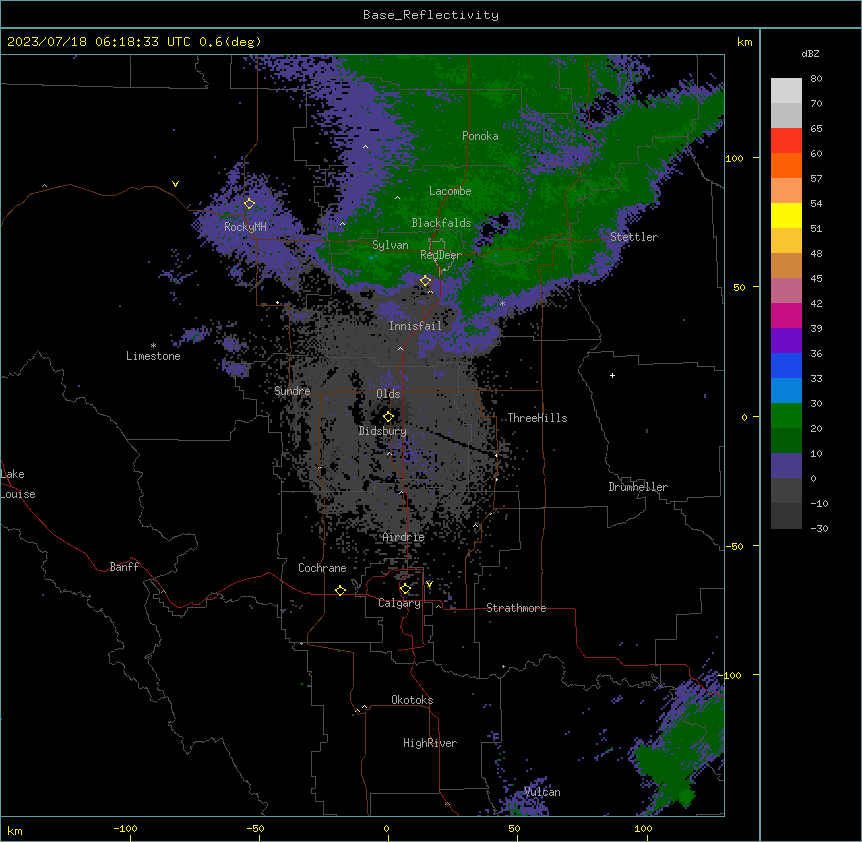
Task: Select the light gray 80 dBZ legend swatch
Action: pyautogui.click(x=786, y=91)
